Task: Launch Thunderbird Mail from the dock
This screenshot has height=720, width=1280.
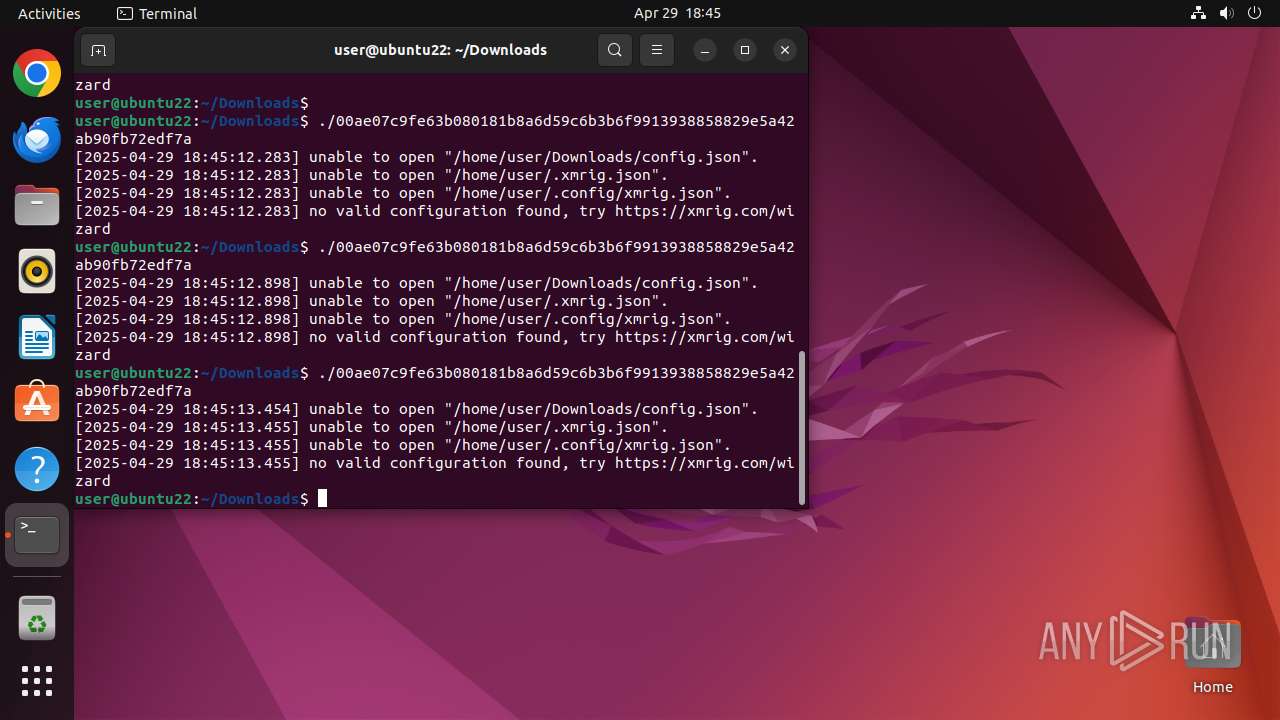Action: click(37, 139)
